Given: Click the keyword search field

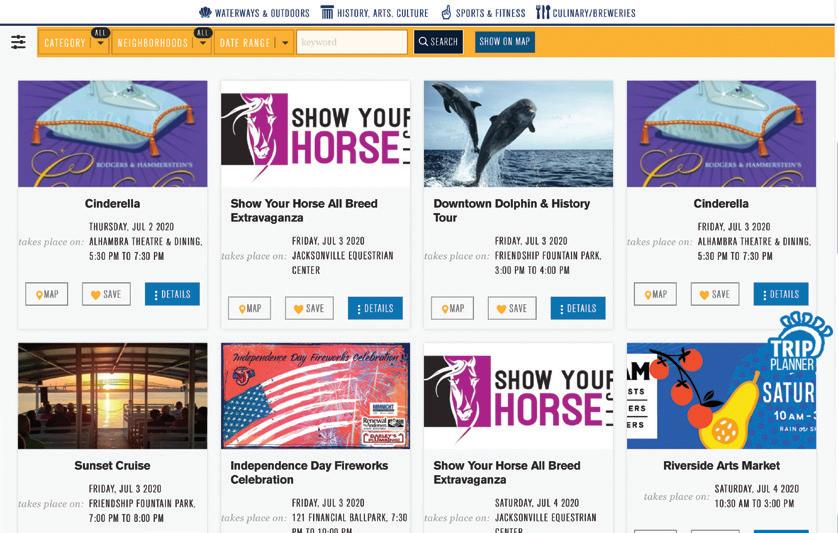Looking at the screenshot, I should coord(352,42).
